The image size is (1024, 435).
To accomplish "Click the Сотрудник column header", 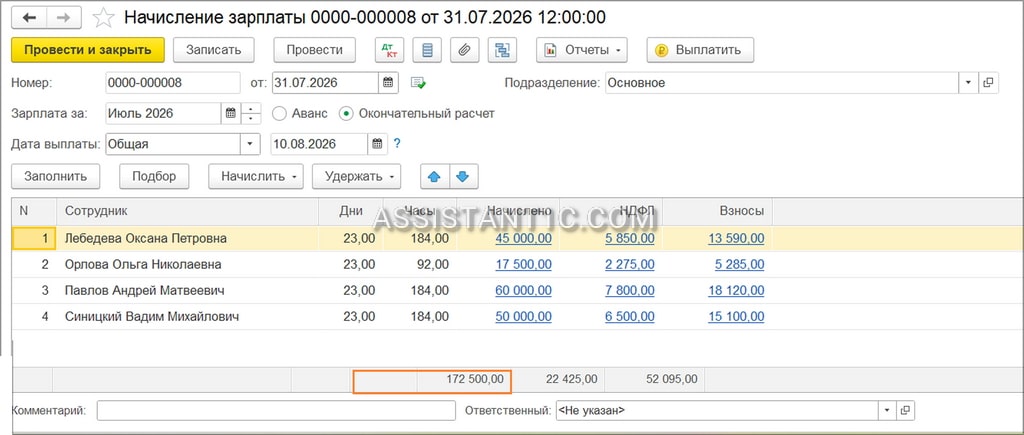I will [188, 211].
